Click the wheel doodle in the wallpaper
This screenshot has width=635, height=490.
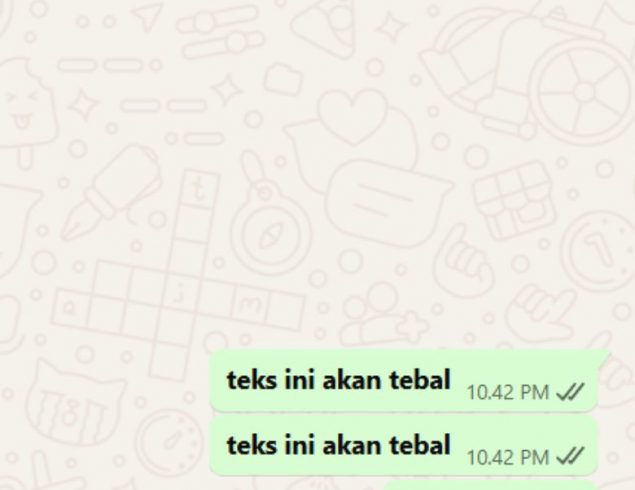point(583,91)
